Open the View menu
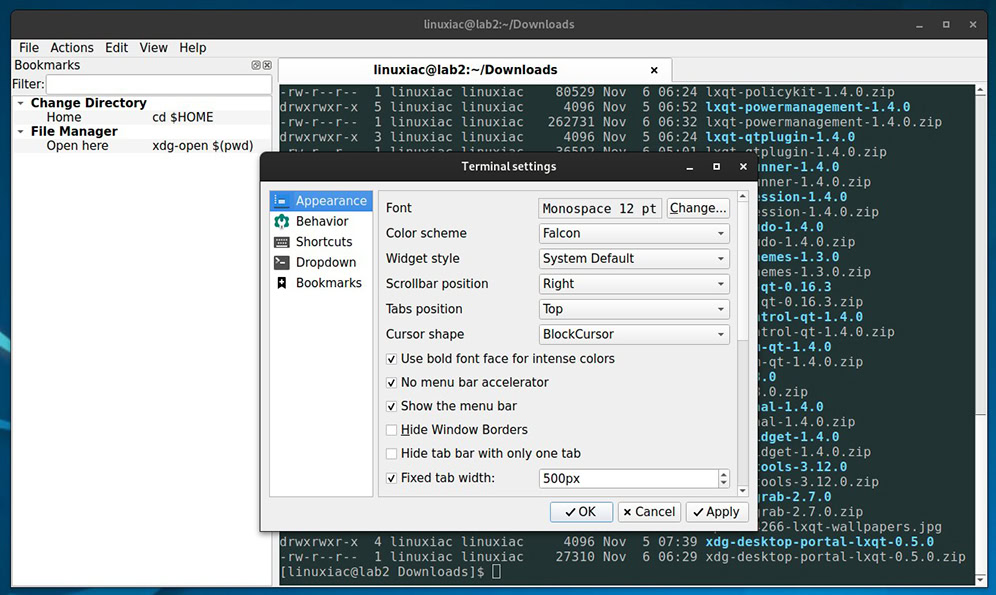Viewport: 996px width, 595px height. pyautogui.click(x=153, y=48)
